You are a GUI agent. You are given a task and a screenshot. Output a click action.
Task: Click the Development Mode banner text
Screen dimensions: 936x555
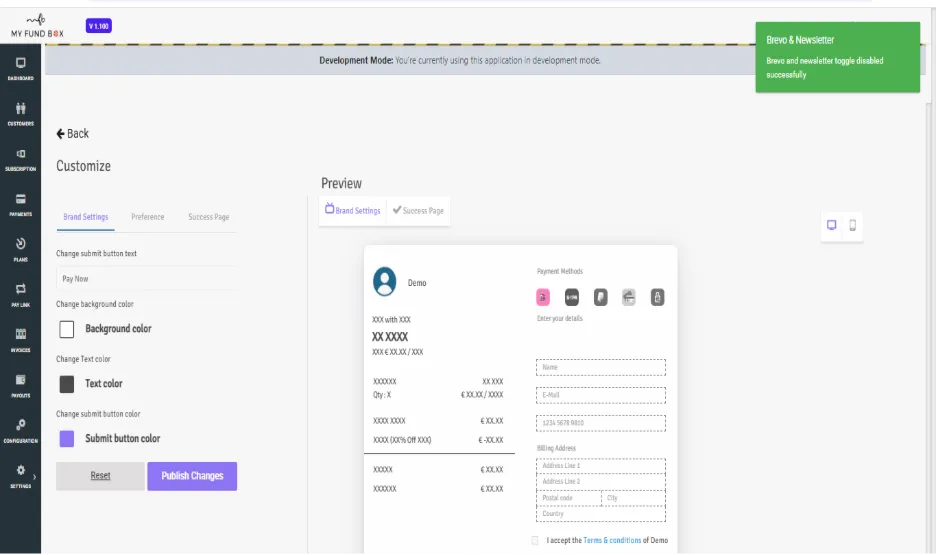pyautogui.click(x=460, y=60)
